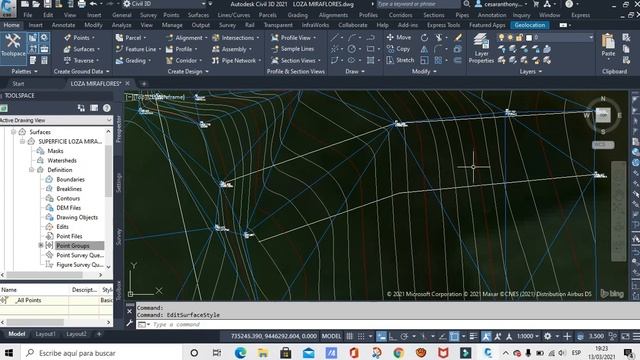Click the Rotate icon beside Move

click(424, 38)
